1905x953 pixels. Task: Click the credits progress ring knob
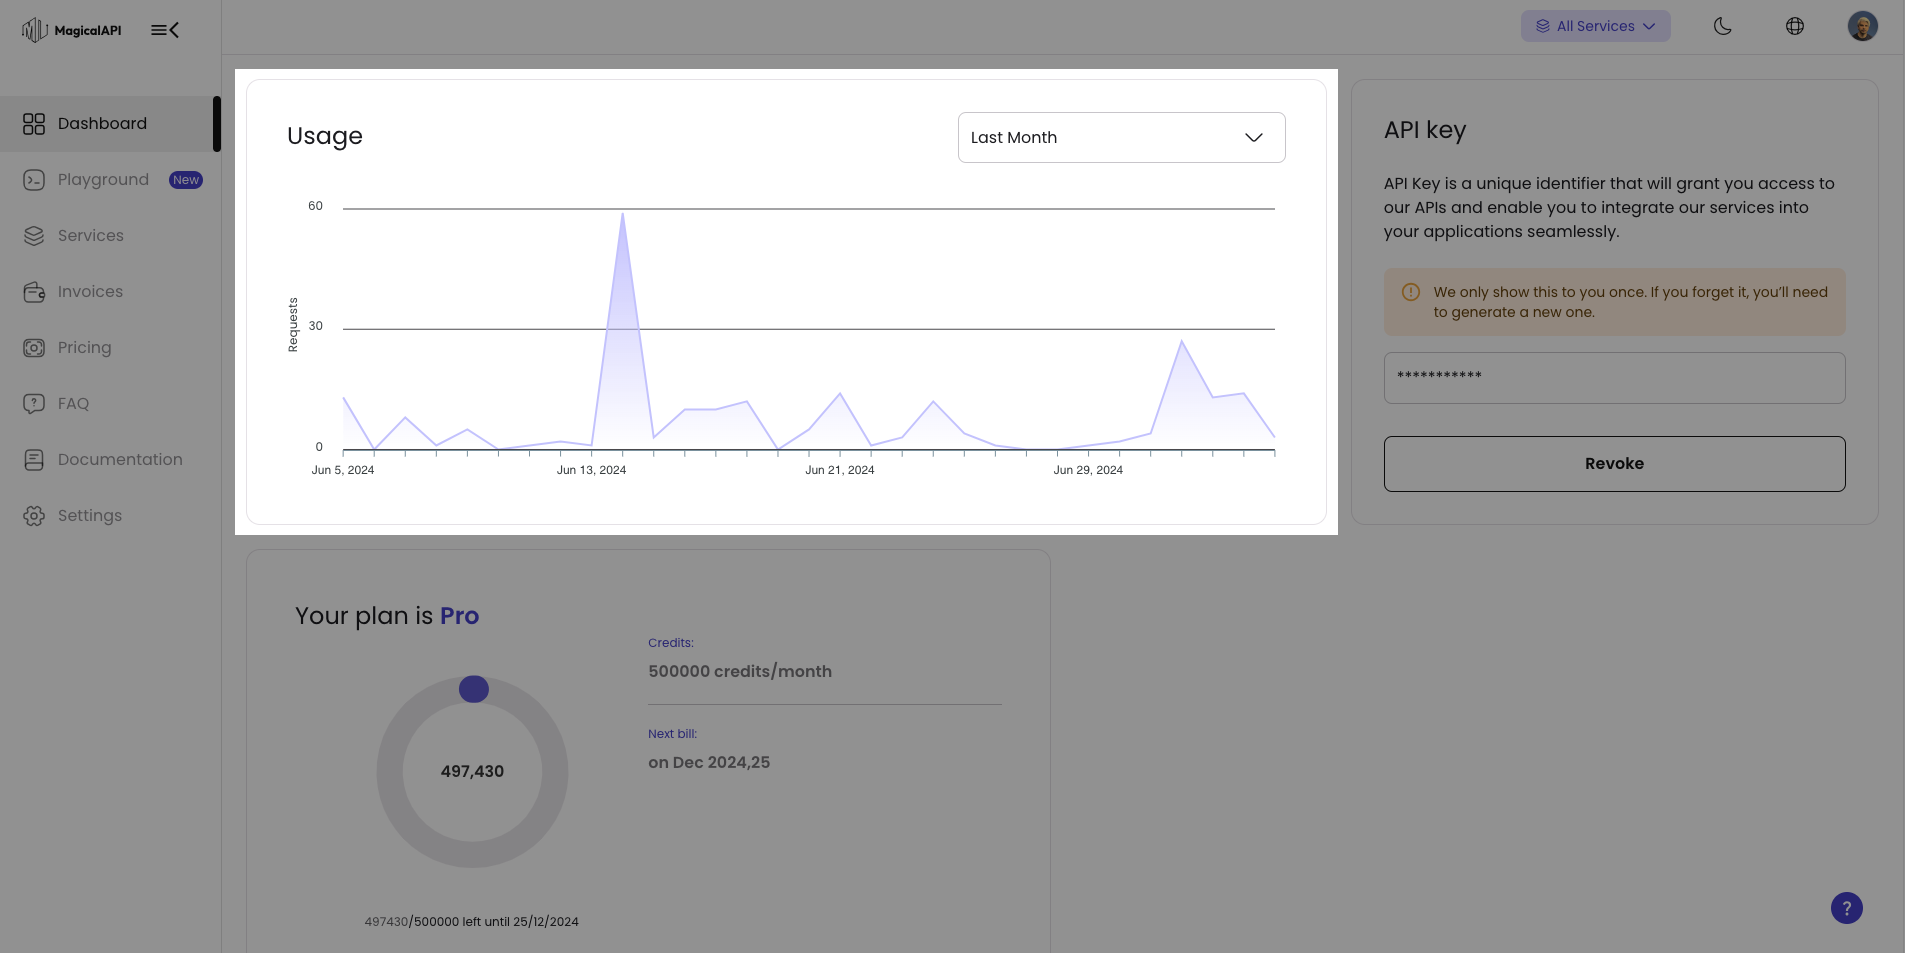(x=474, y=689)
